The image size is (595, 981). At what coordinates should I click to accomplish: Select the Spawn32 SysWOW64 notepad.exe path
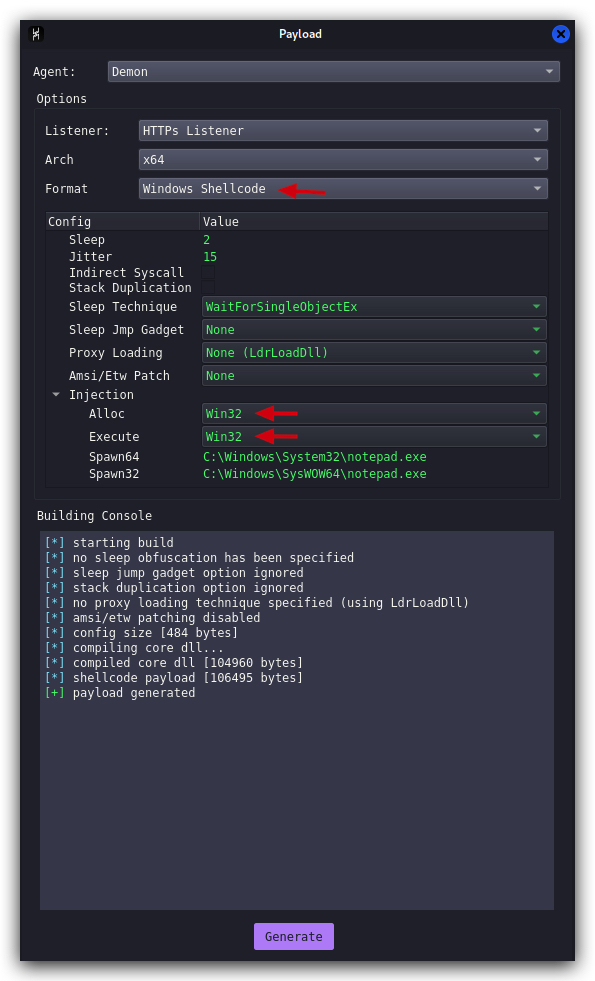point(315,474)
